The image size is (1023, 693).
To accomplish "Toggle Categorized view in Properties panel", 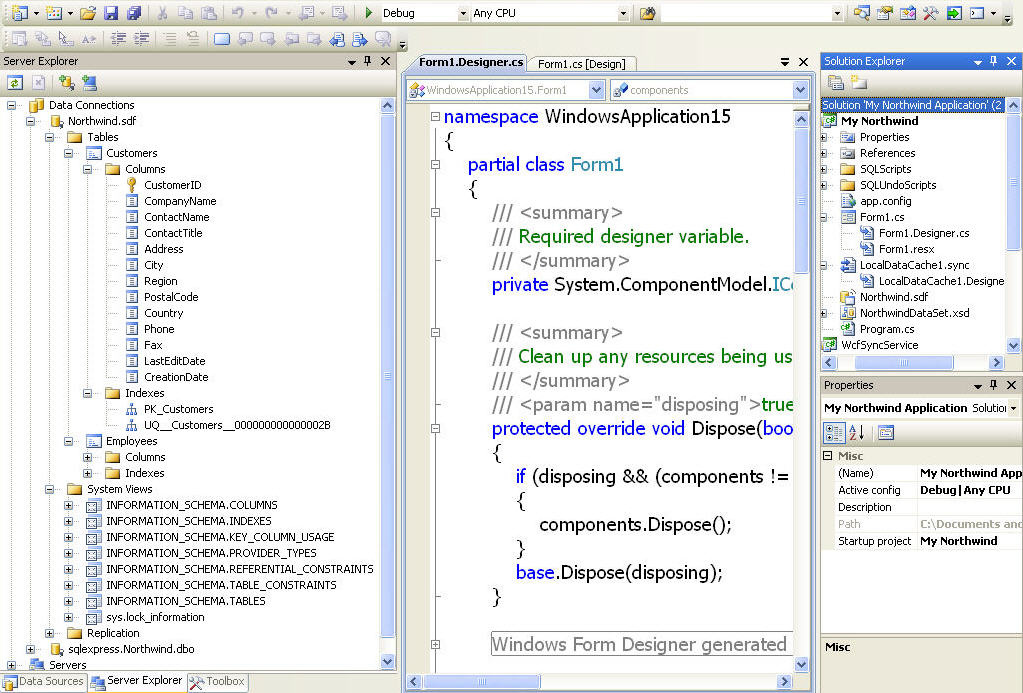I will [833, 433].
